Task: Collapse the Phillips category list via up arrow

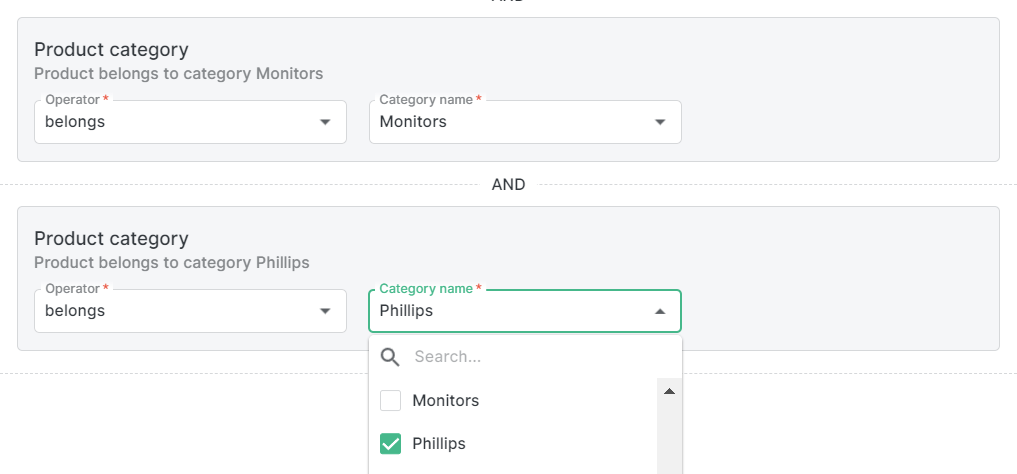Action: 659,311
